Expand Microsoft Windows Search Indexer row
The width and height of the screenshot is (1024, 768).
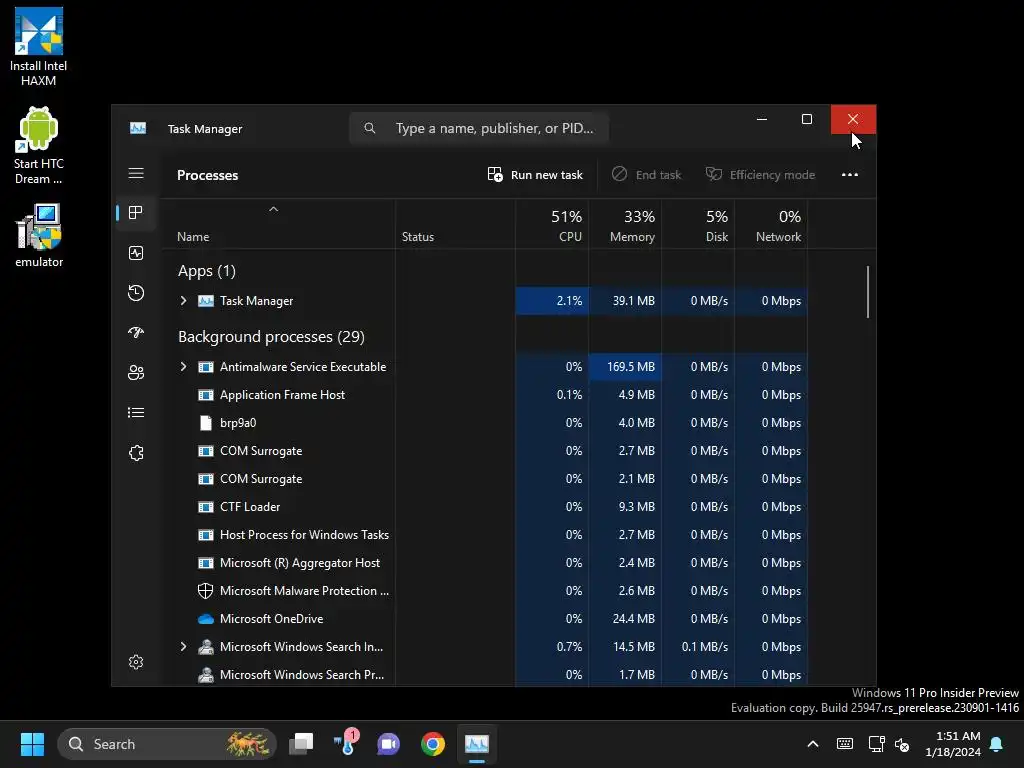[184, 647]
